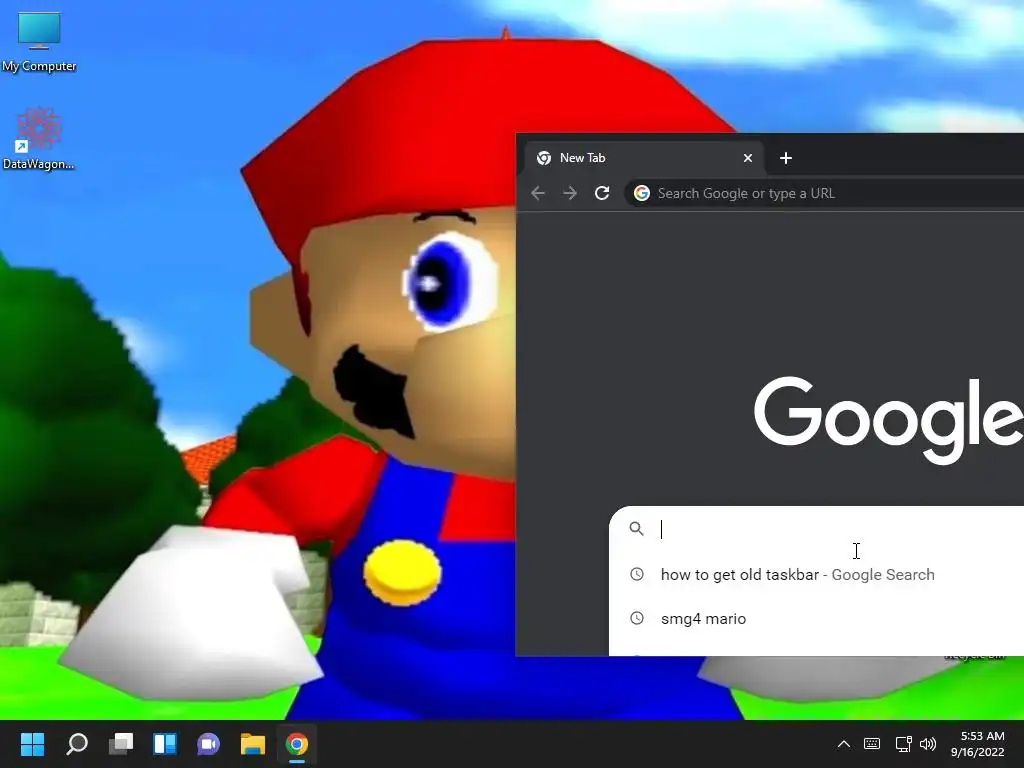This screenshot has width=1024, height=768.
Task: Click history clock icon beside 'smg4 mario'
Action: click(637, 618)
